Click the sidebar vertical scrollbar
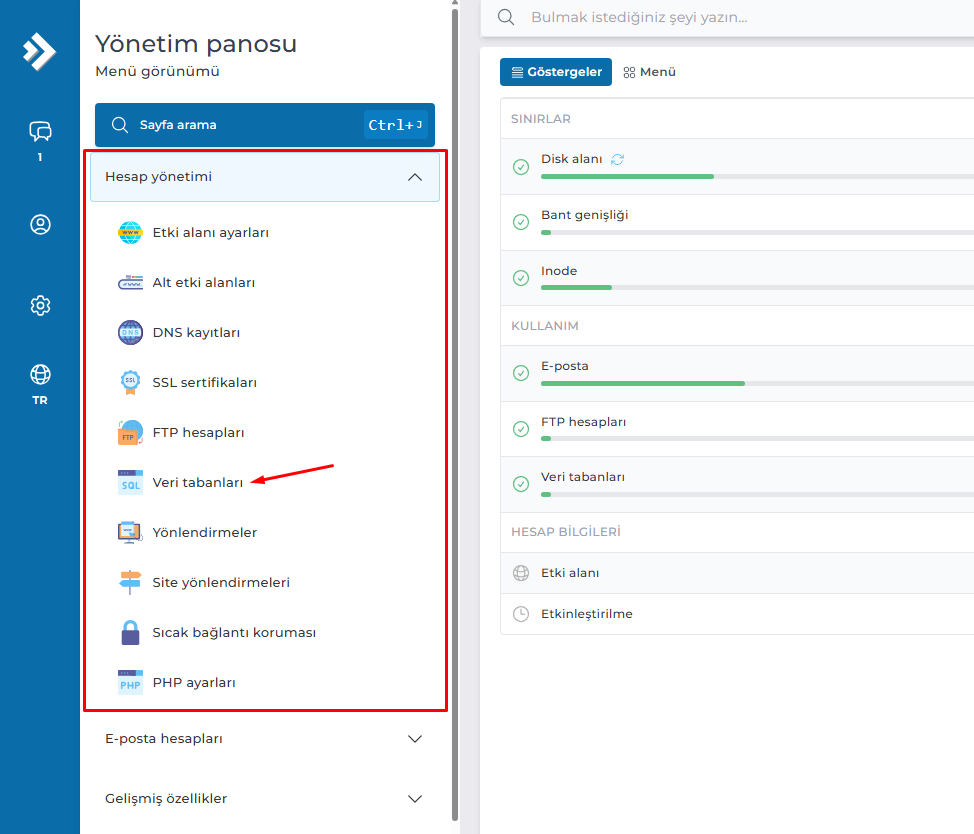974x834 pixels. (x=455, y=413)
